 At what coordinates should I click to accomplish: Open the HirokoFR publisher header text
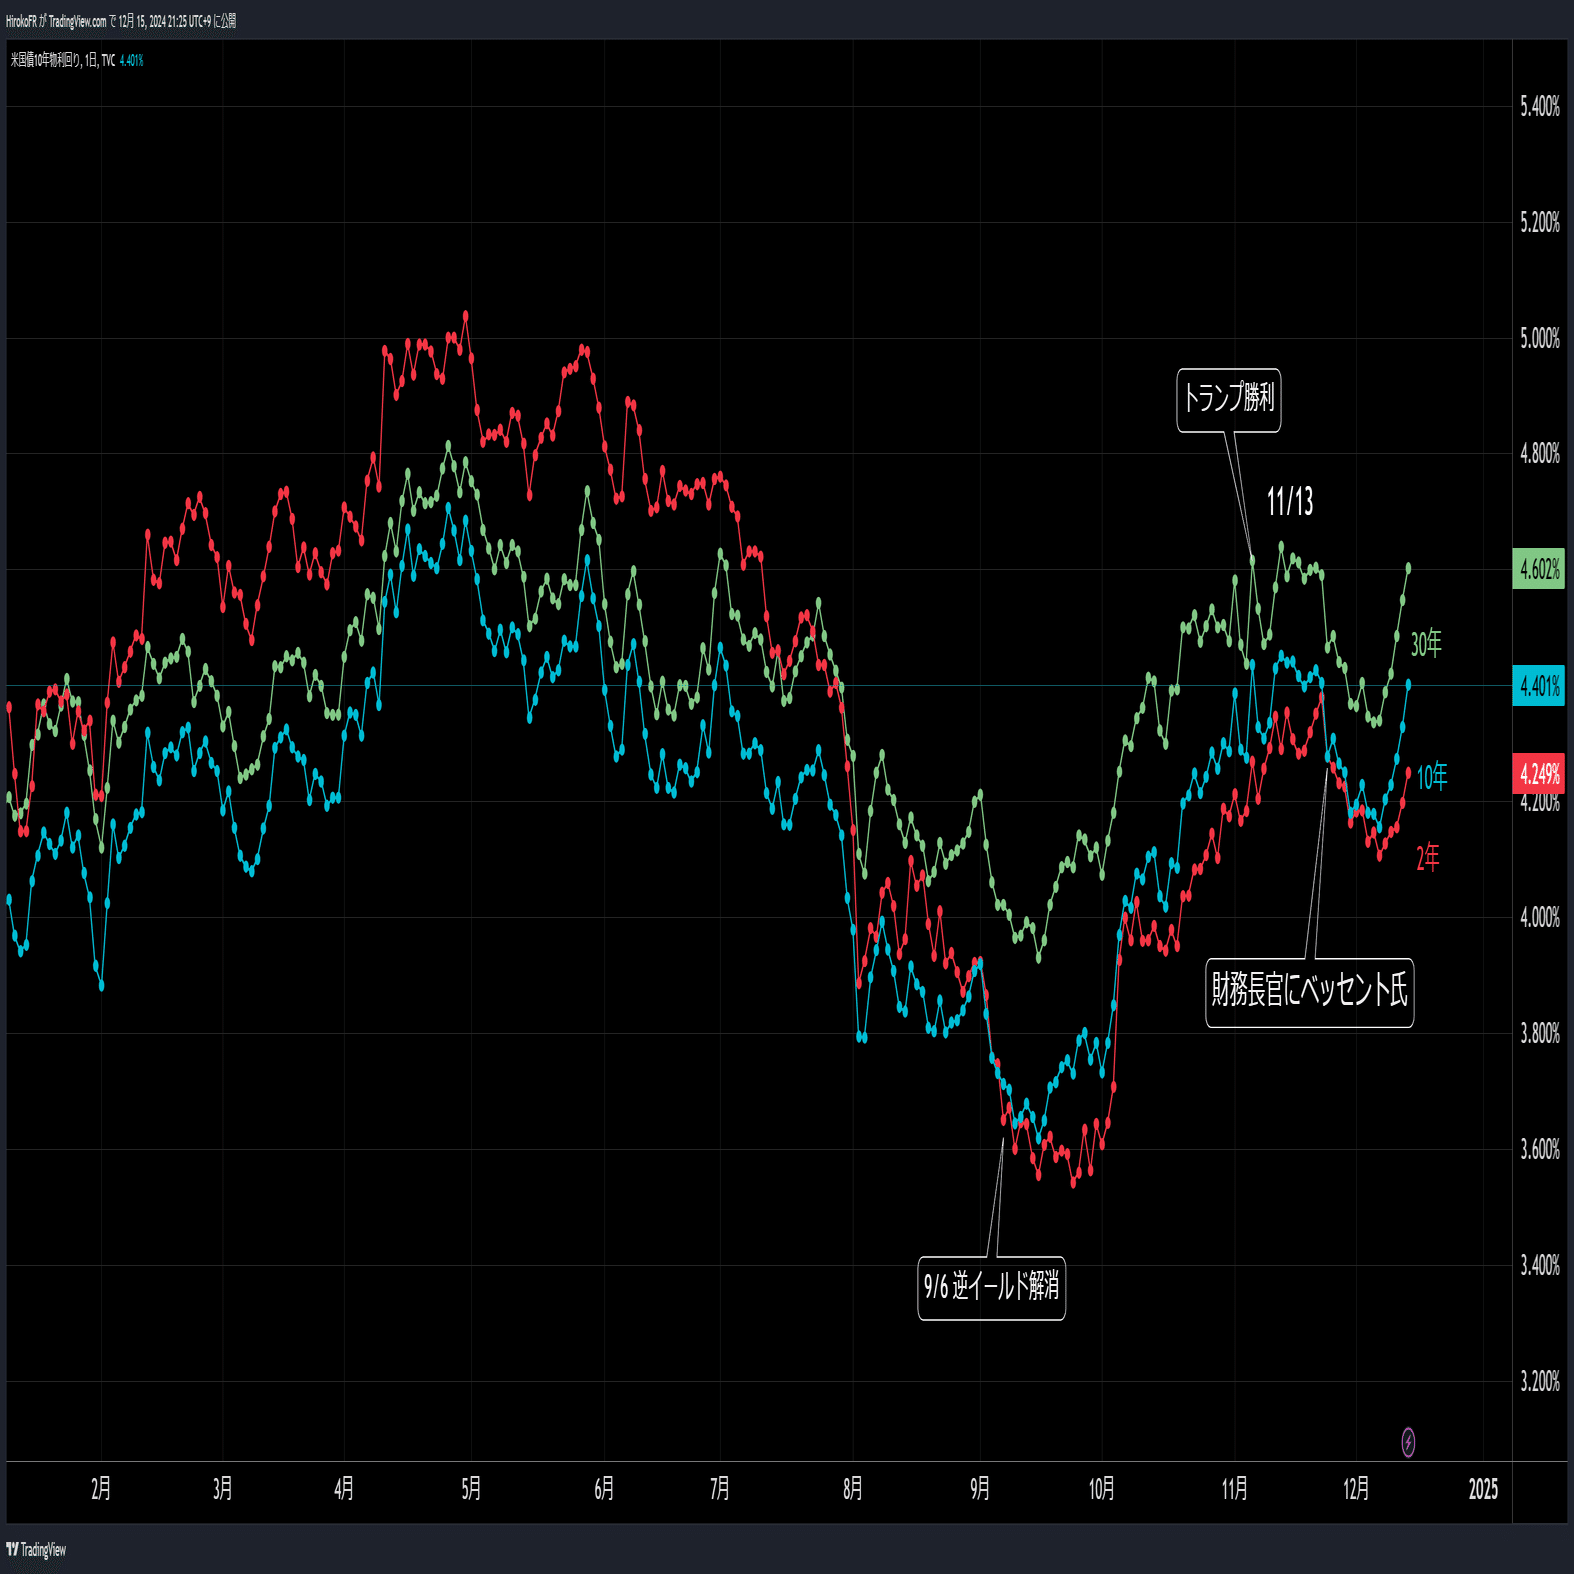tap(121, 21)
